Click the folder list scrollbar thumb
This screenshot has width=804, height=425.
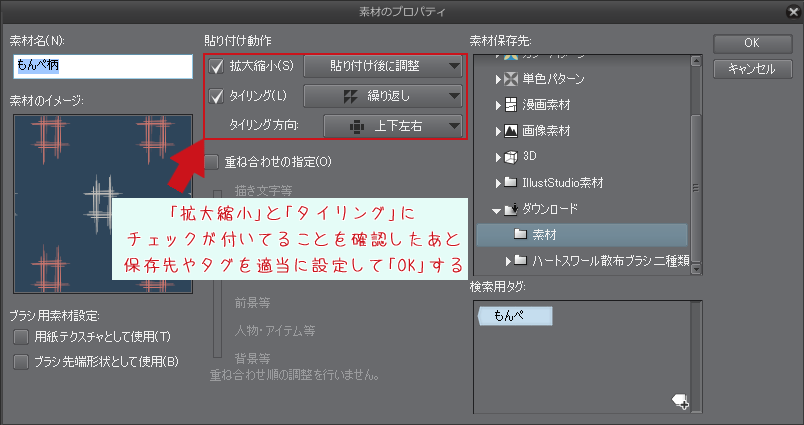pos(696,188)
